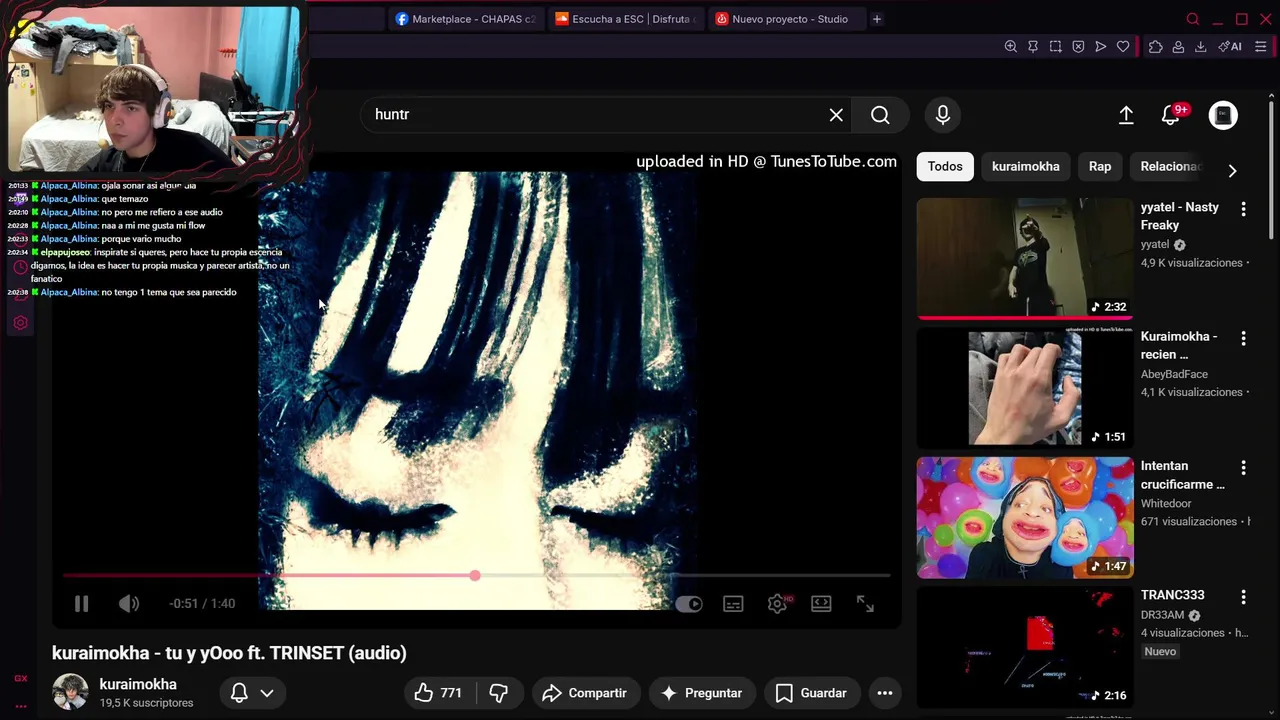This screenshot has width=1280, height=720.
Task: Open the sidebar three-dots menu at bottom
Action: click(x=21, y=706)
